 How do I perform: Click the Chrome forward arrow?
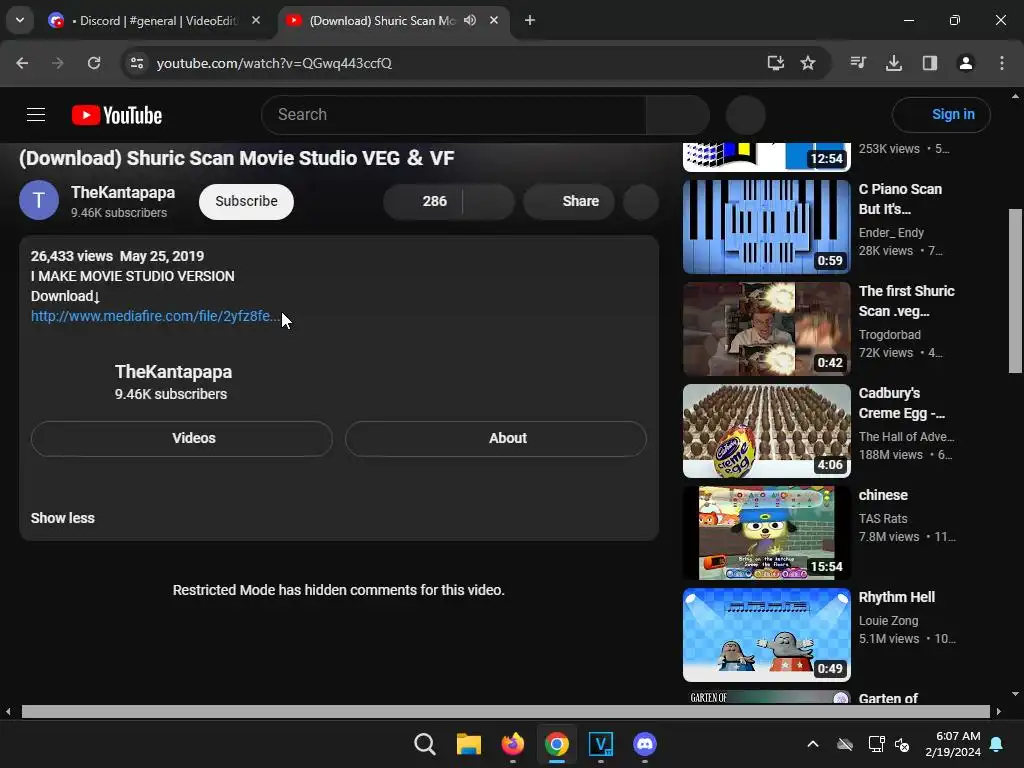(x=58, y=63)
